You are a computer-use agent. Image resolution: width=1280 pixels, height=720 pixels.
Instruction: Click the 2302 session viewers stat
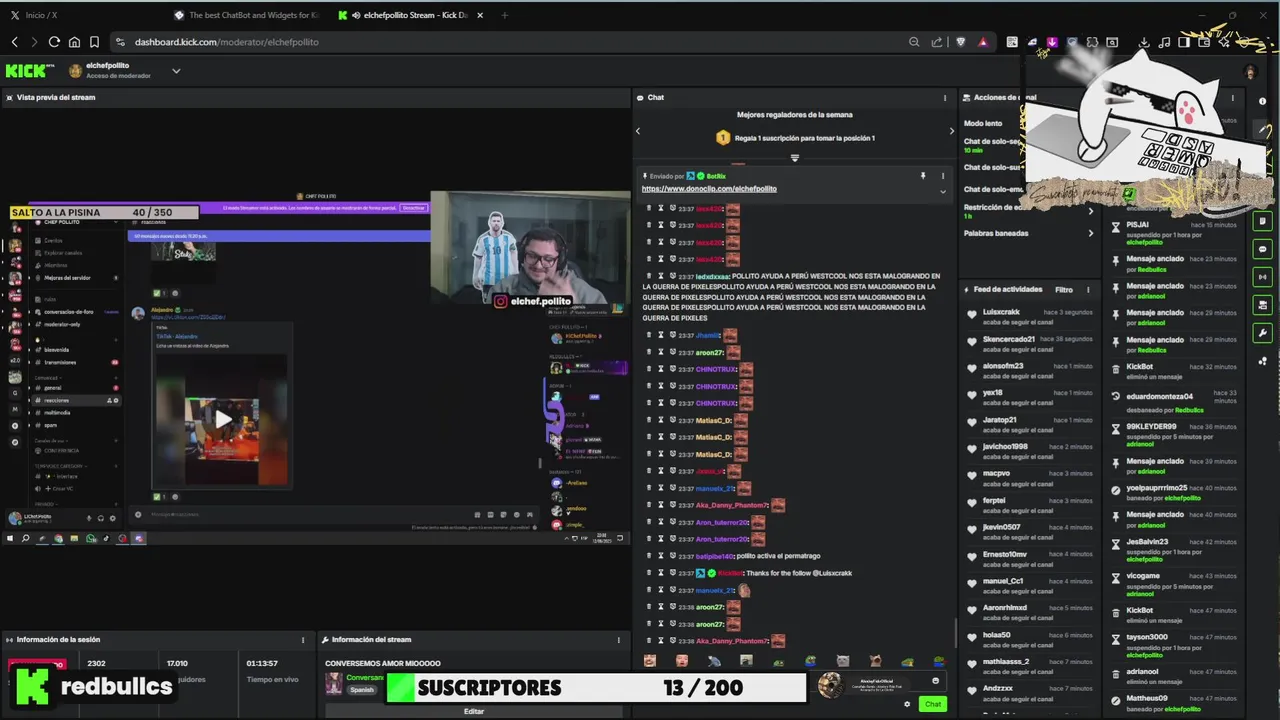point(97,664)
